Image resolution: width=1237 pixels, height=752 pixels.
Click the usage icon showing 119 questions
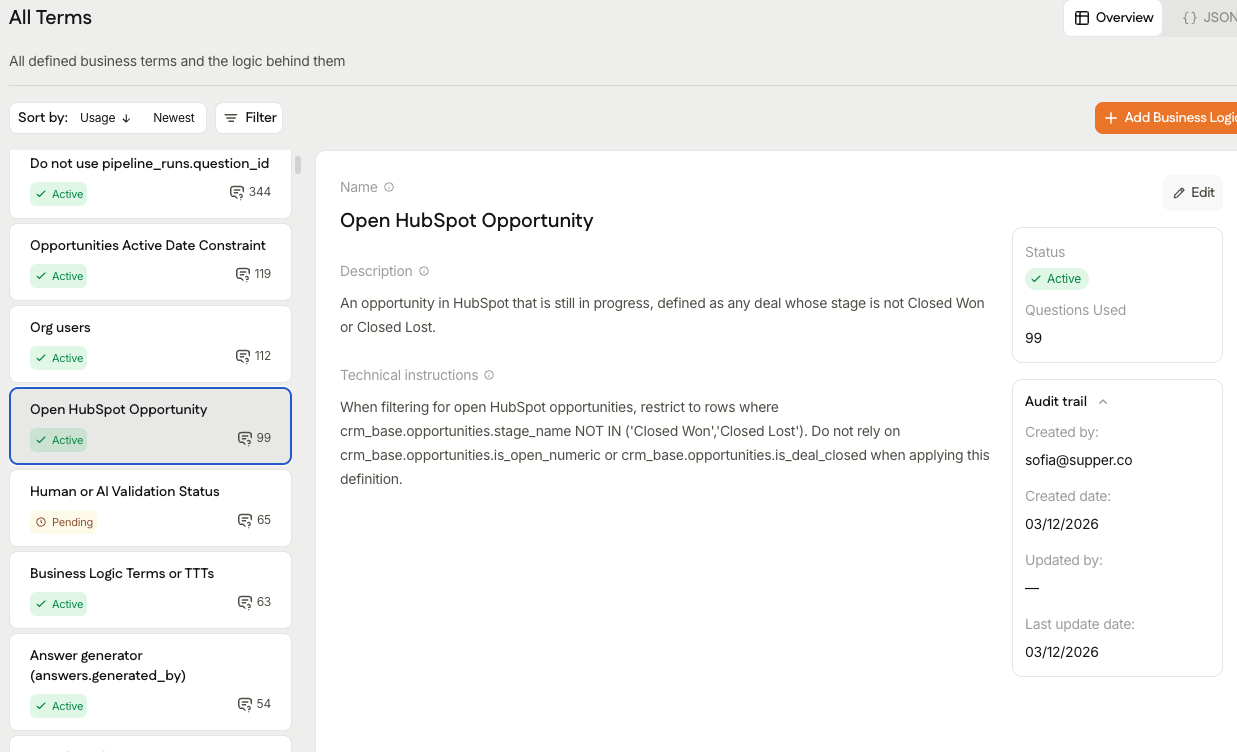(243, 274)
